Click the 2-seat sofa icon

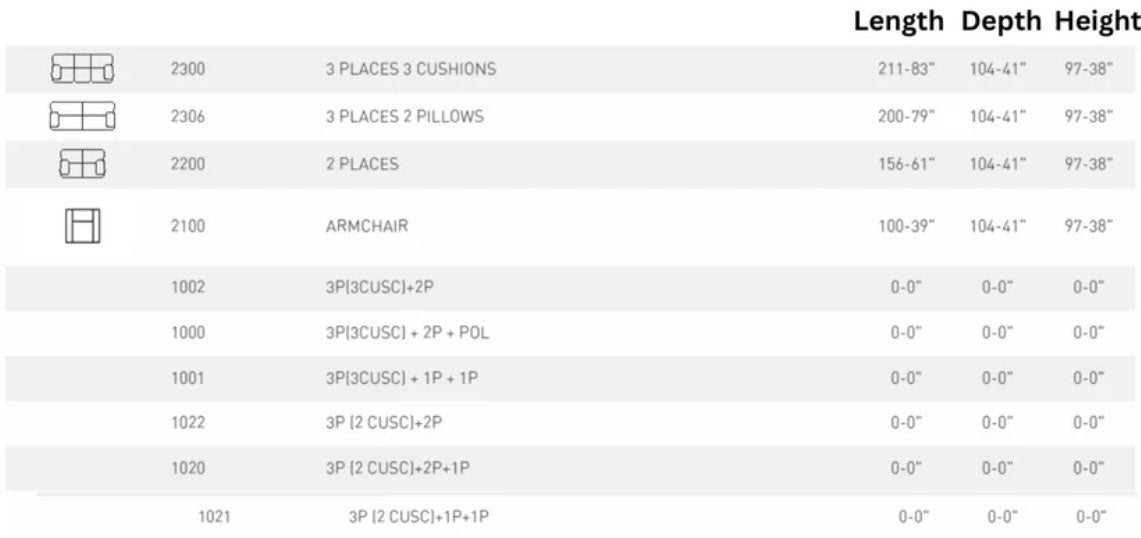click(x=82, y=164)
